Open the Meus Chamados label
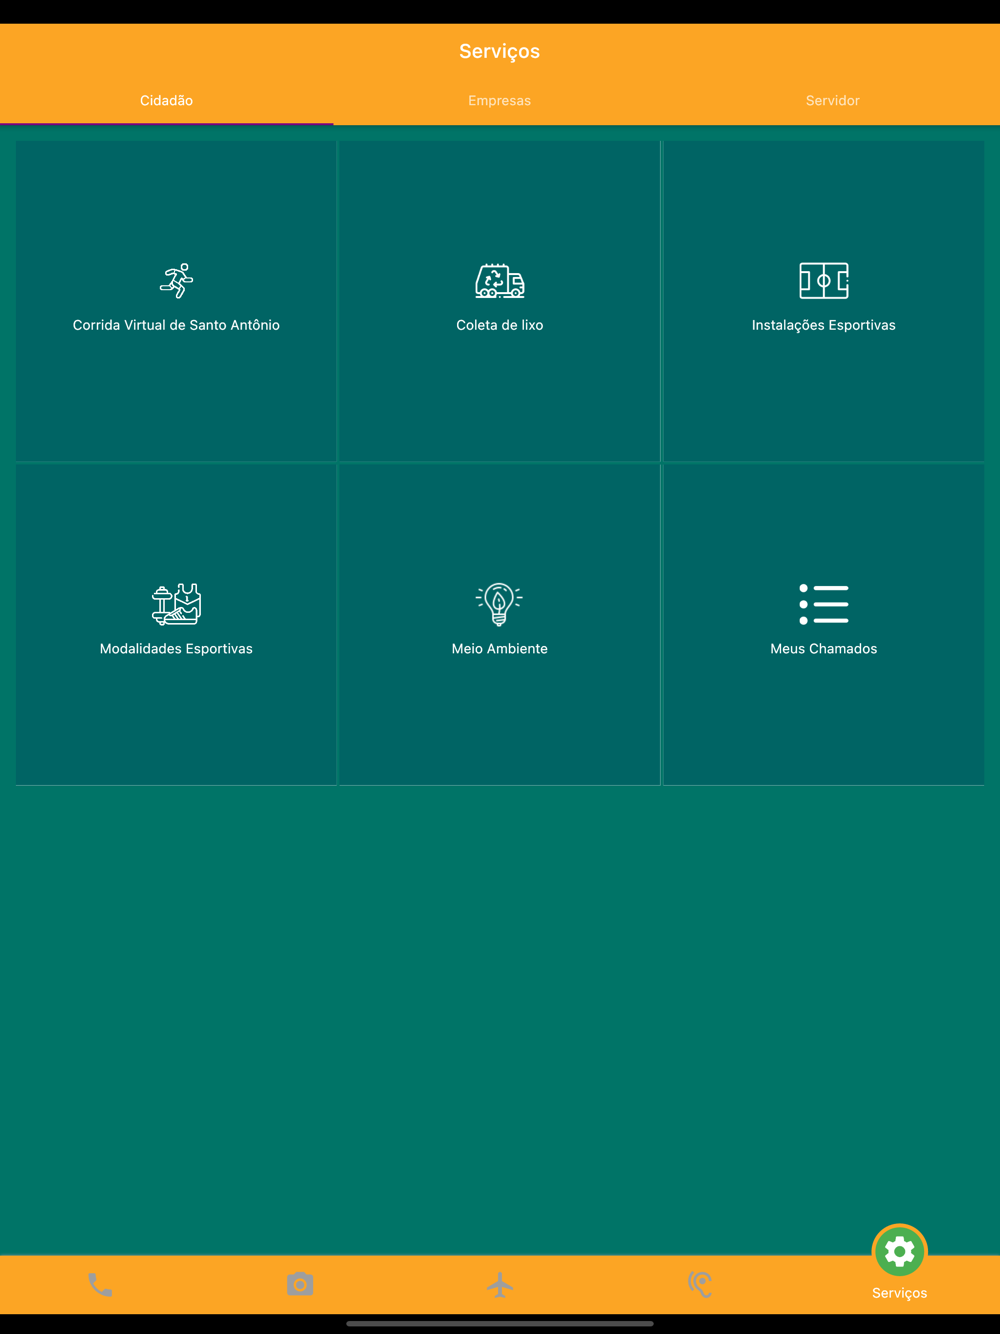This screenshot has width=1000, height=1334. click(824, 649)
